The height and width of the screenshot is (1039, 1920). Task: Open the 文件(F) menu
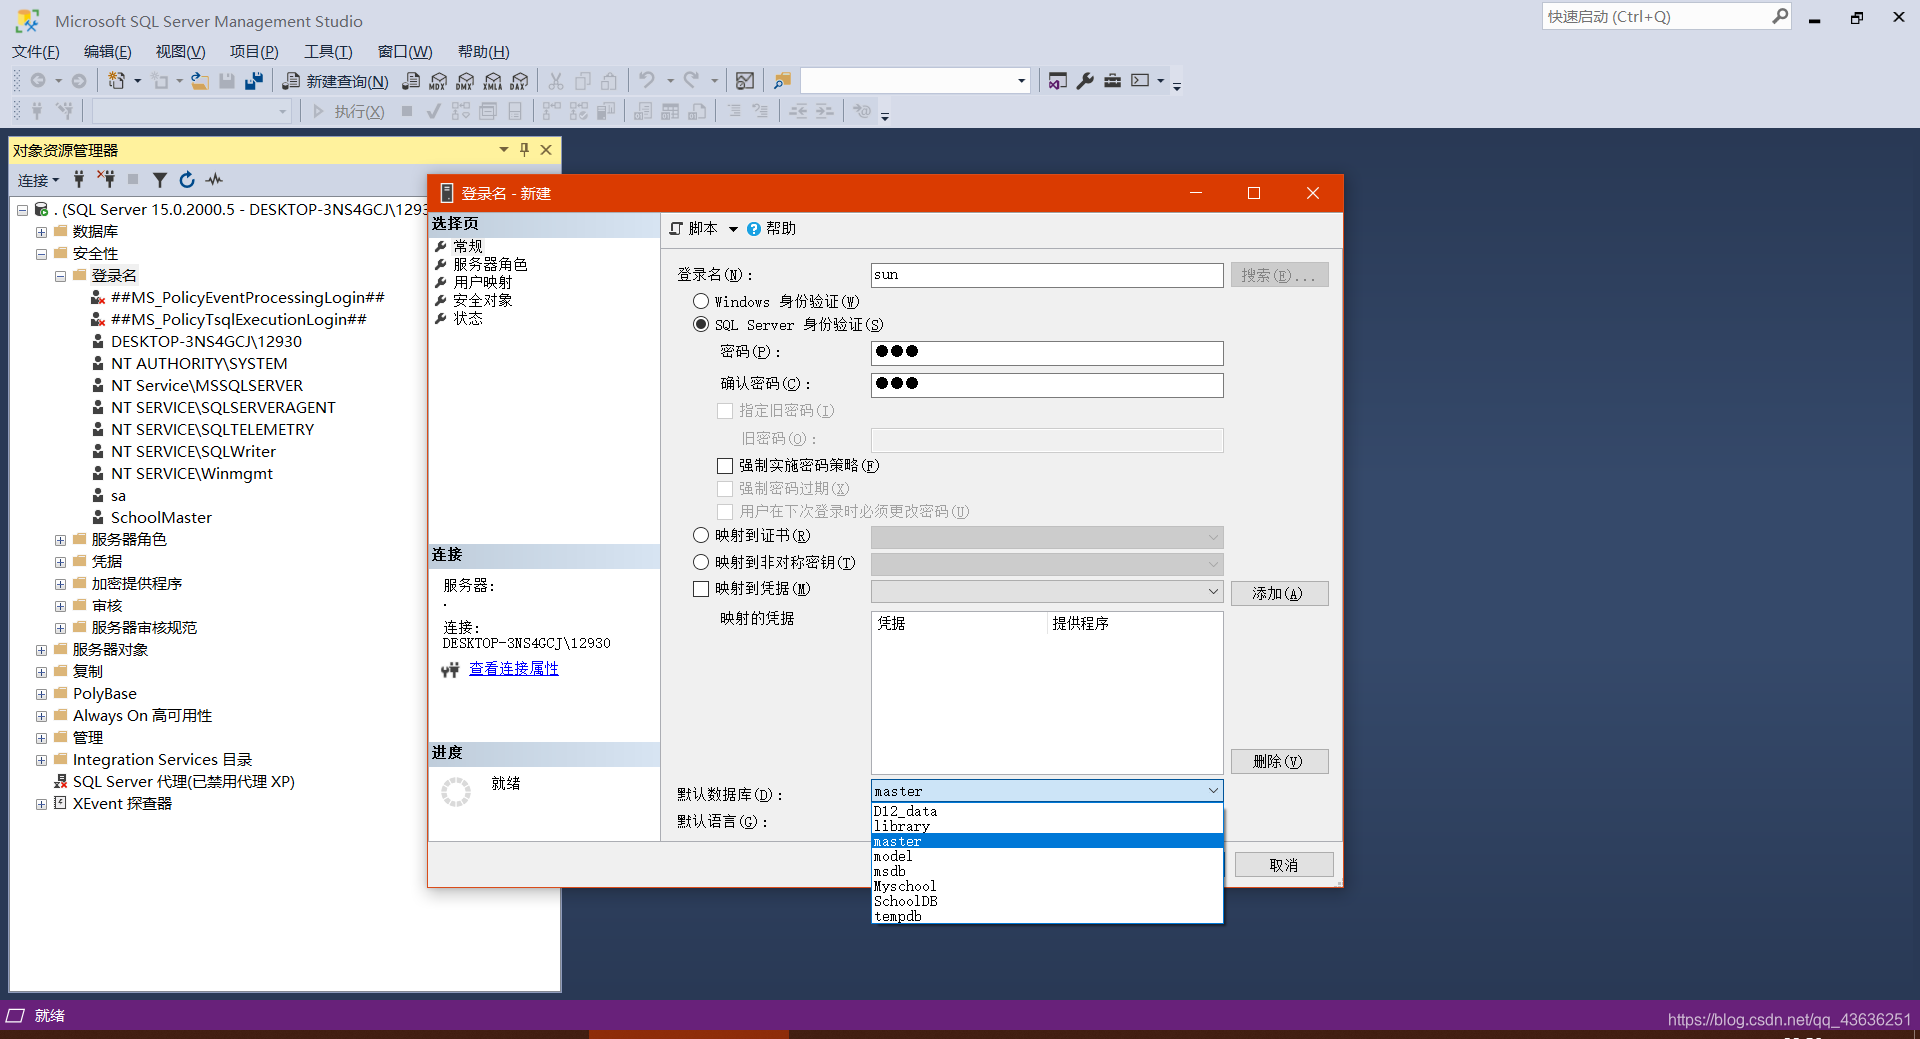point(36,52)
